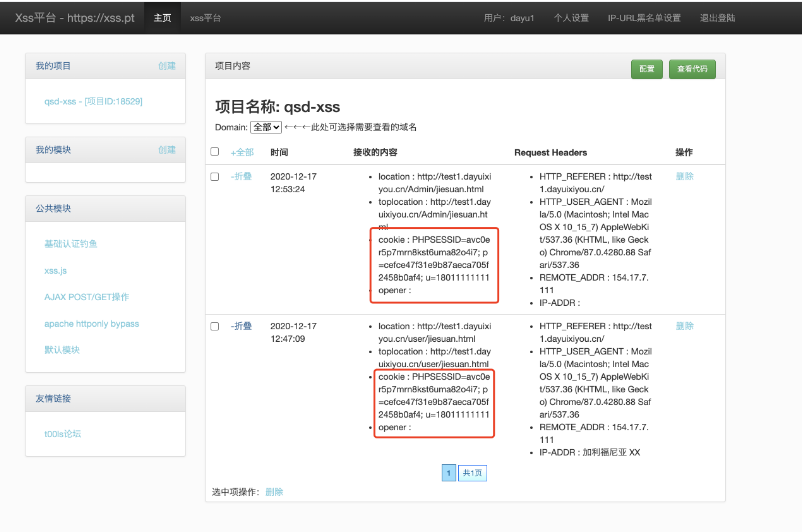Go to page 1 in pagination

[449, 473]
